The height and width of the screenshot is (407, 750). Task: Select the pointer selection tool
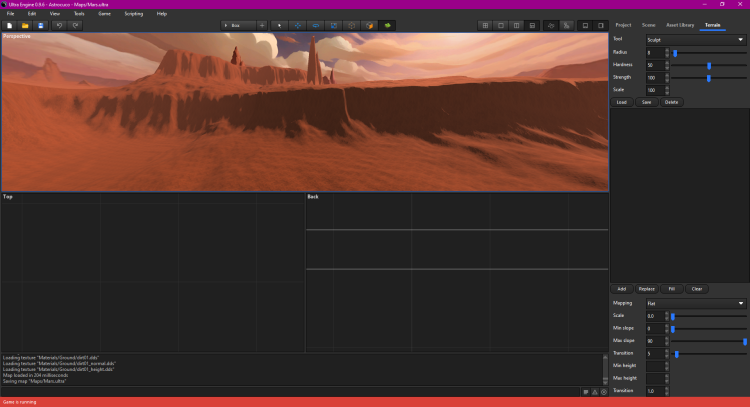pyautogui.click(x=280, y=25)
